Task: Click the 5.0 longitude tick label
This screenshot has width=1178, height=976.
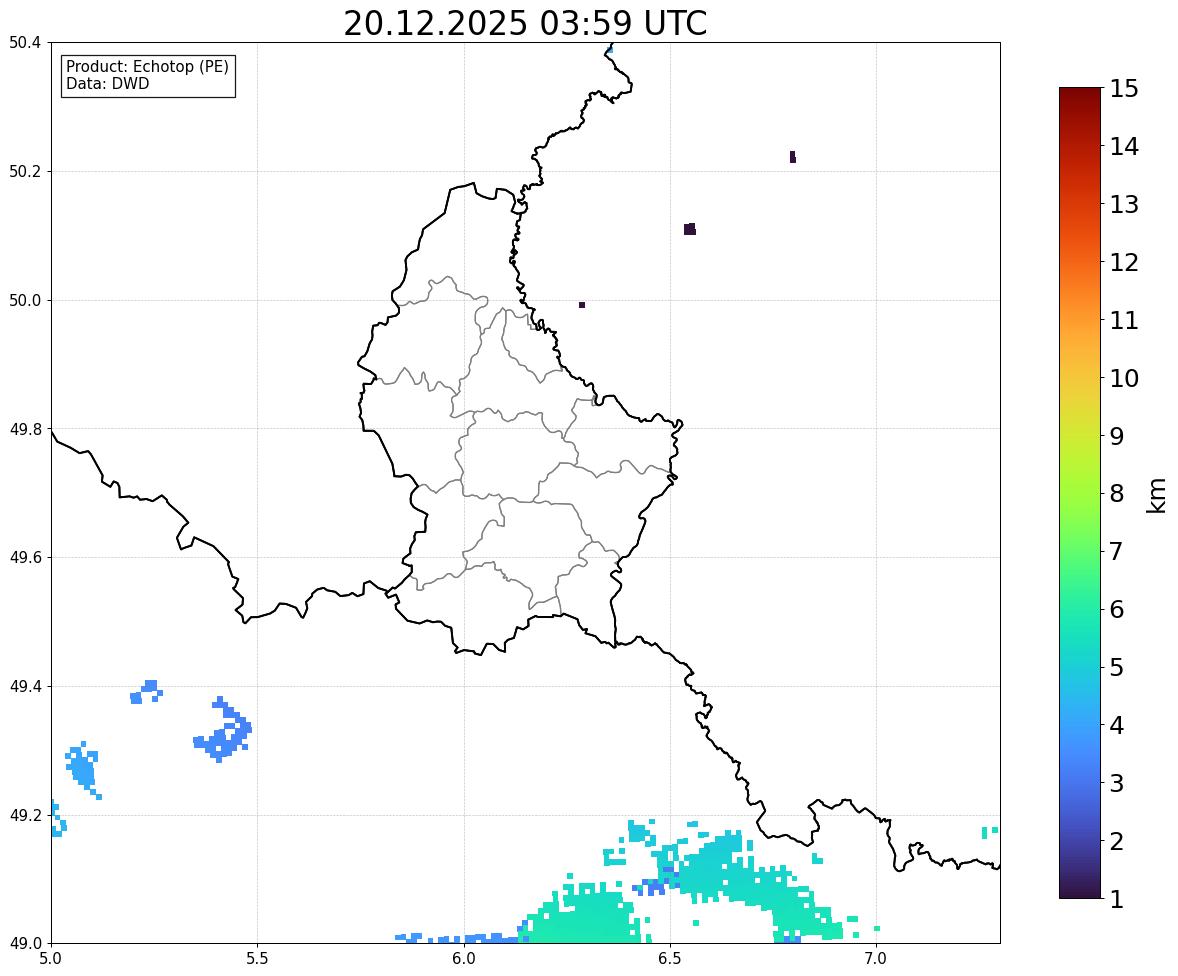Action: (51, 959)
